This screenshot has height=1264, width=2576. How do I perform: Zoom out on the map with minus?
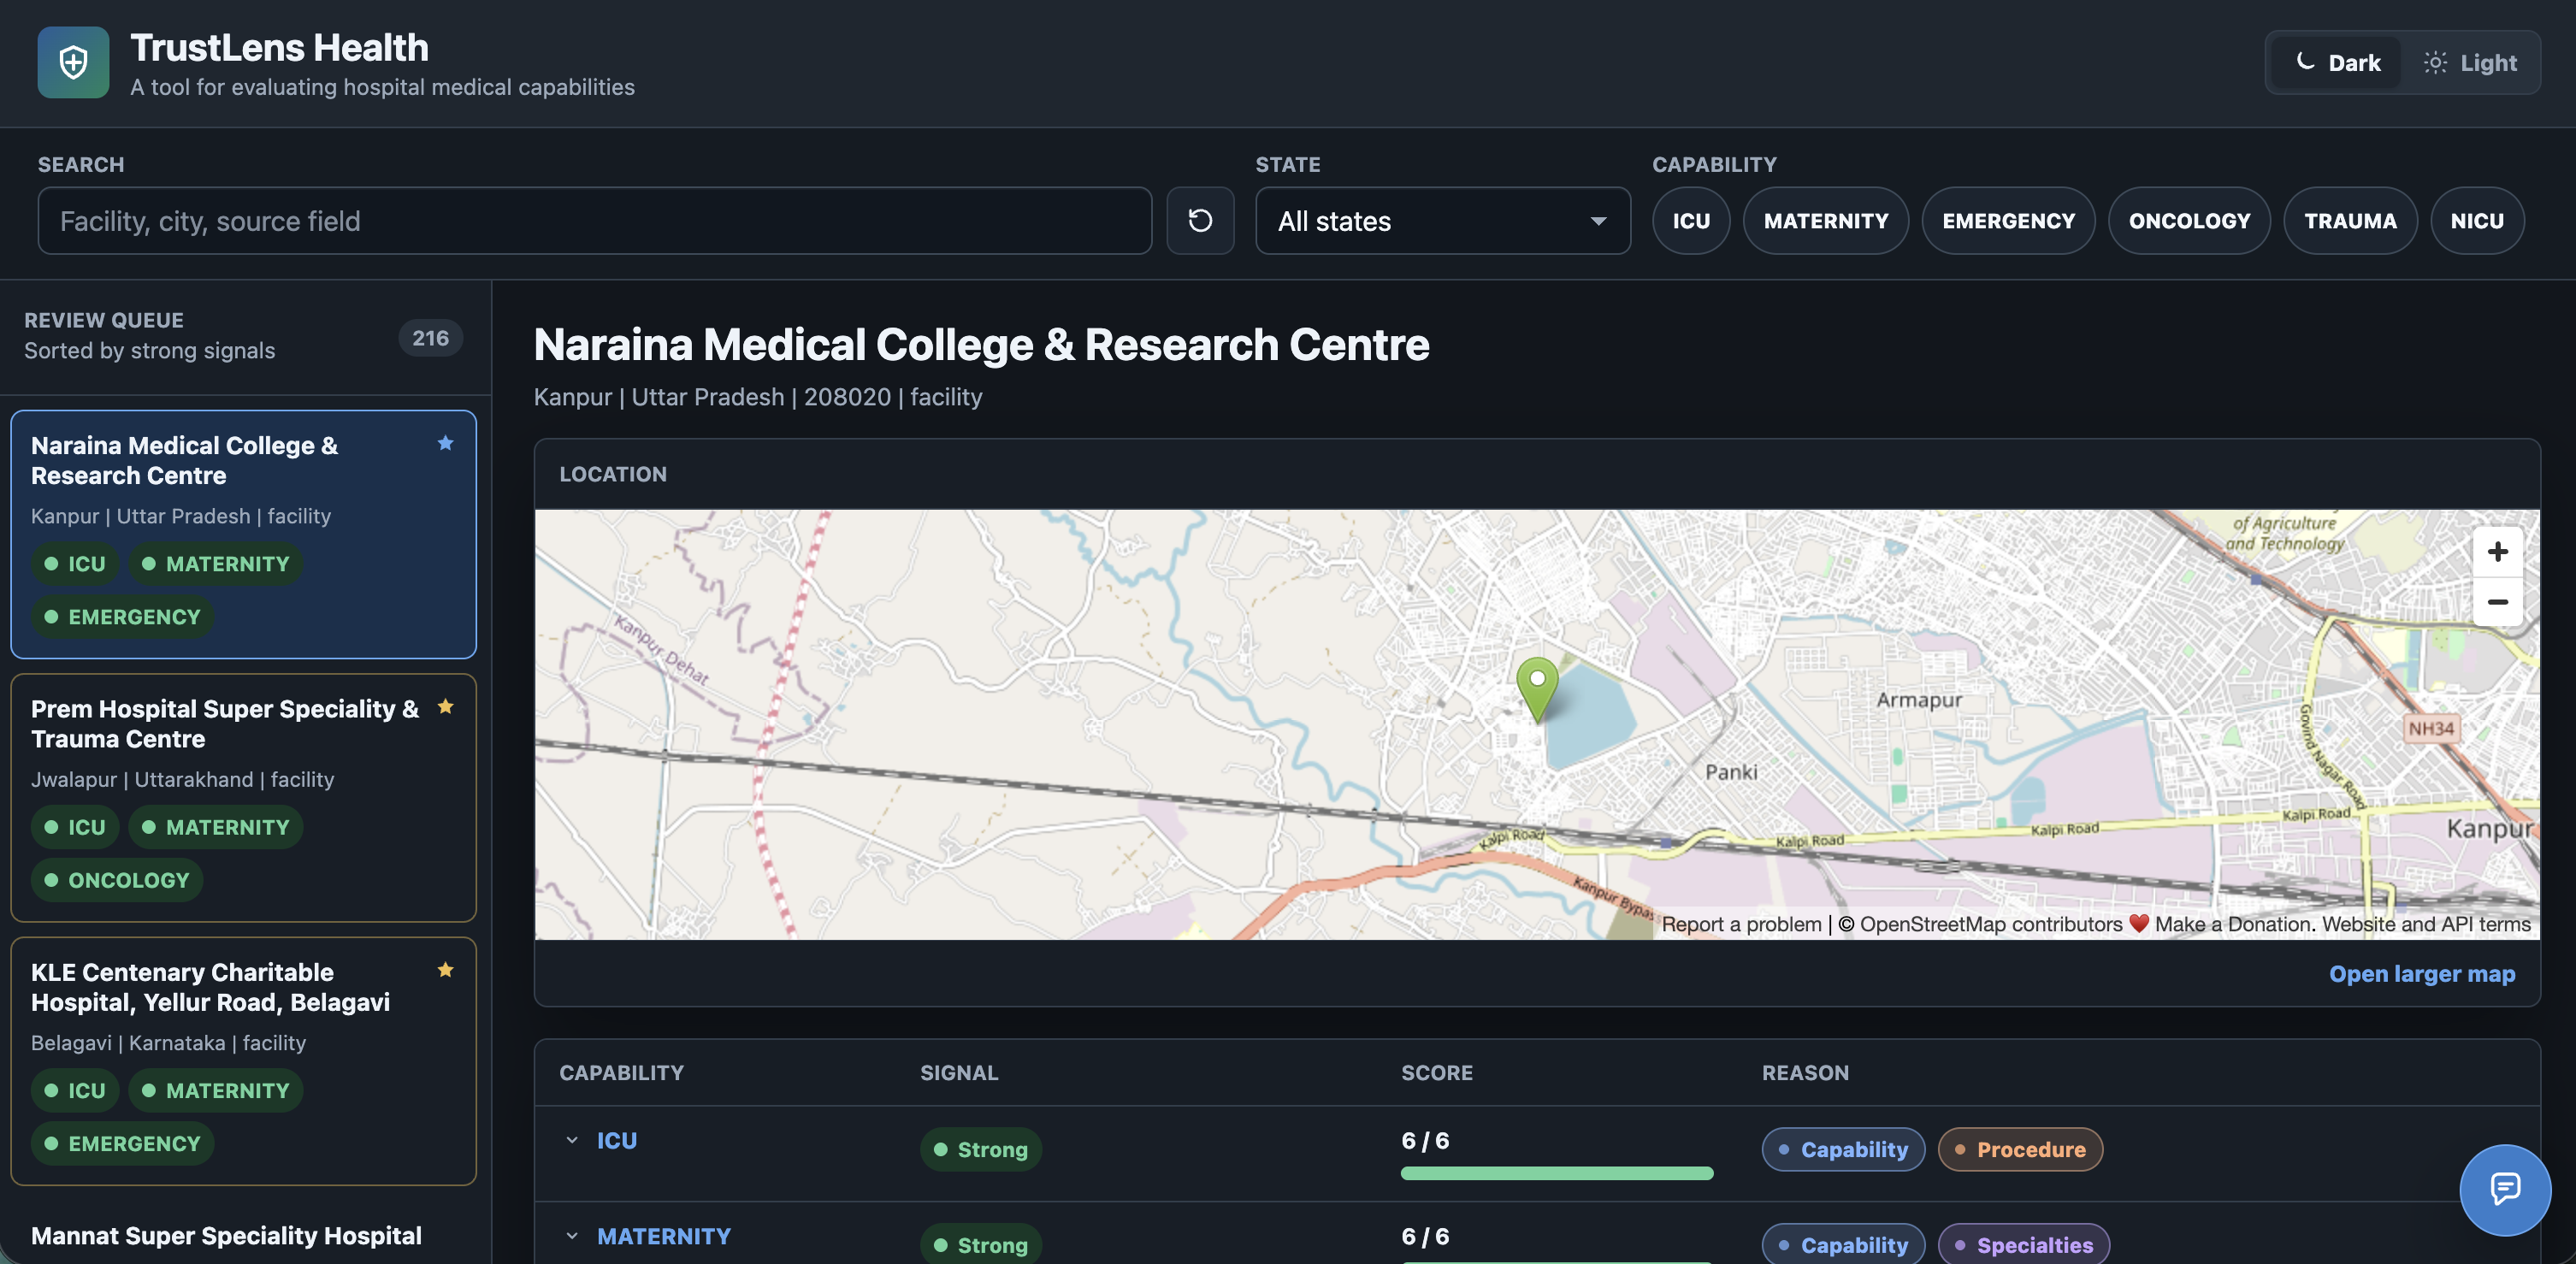click(2497, 602)
